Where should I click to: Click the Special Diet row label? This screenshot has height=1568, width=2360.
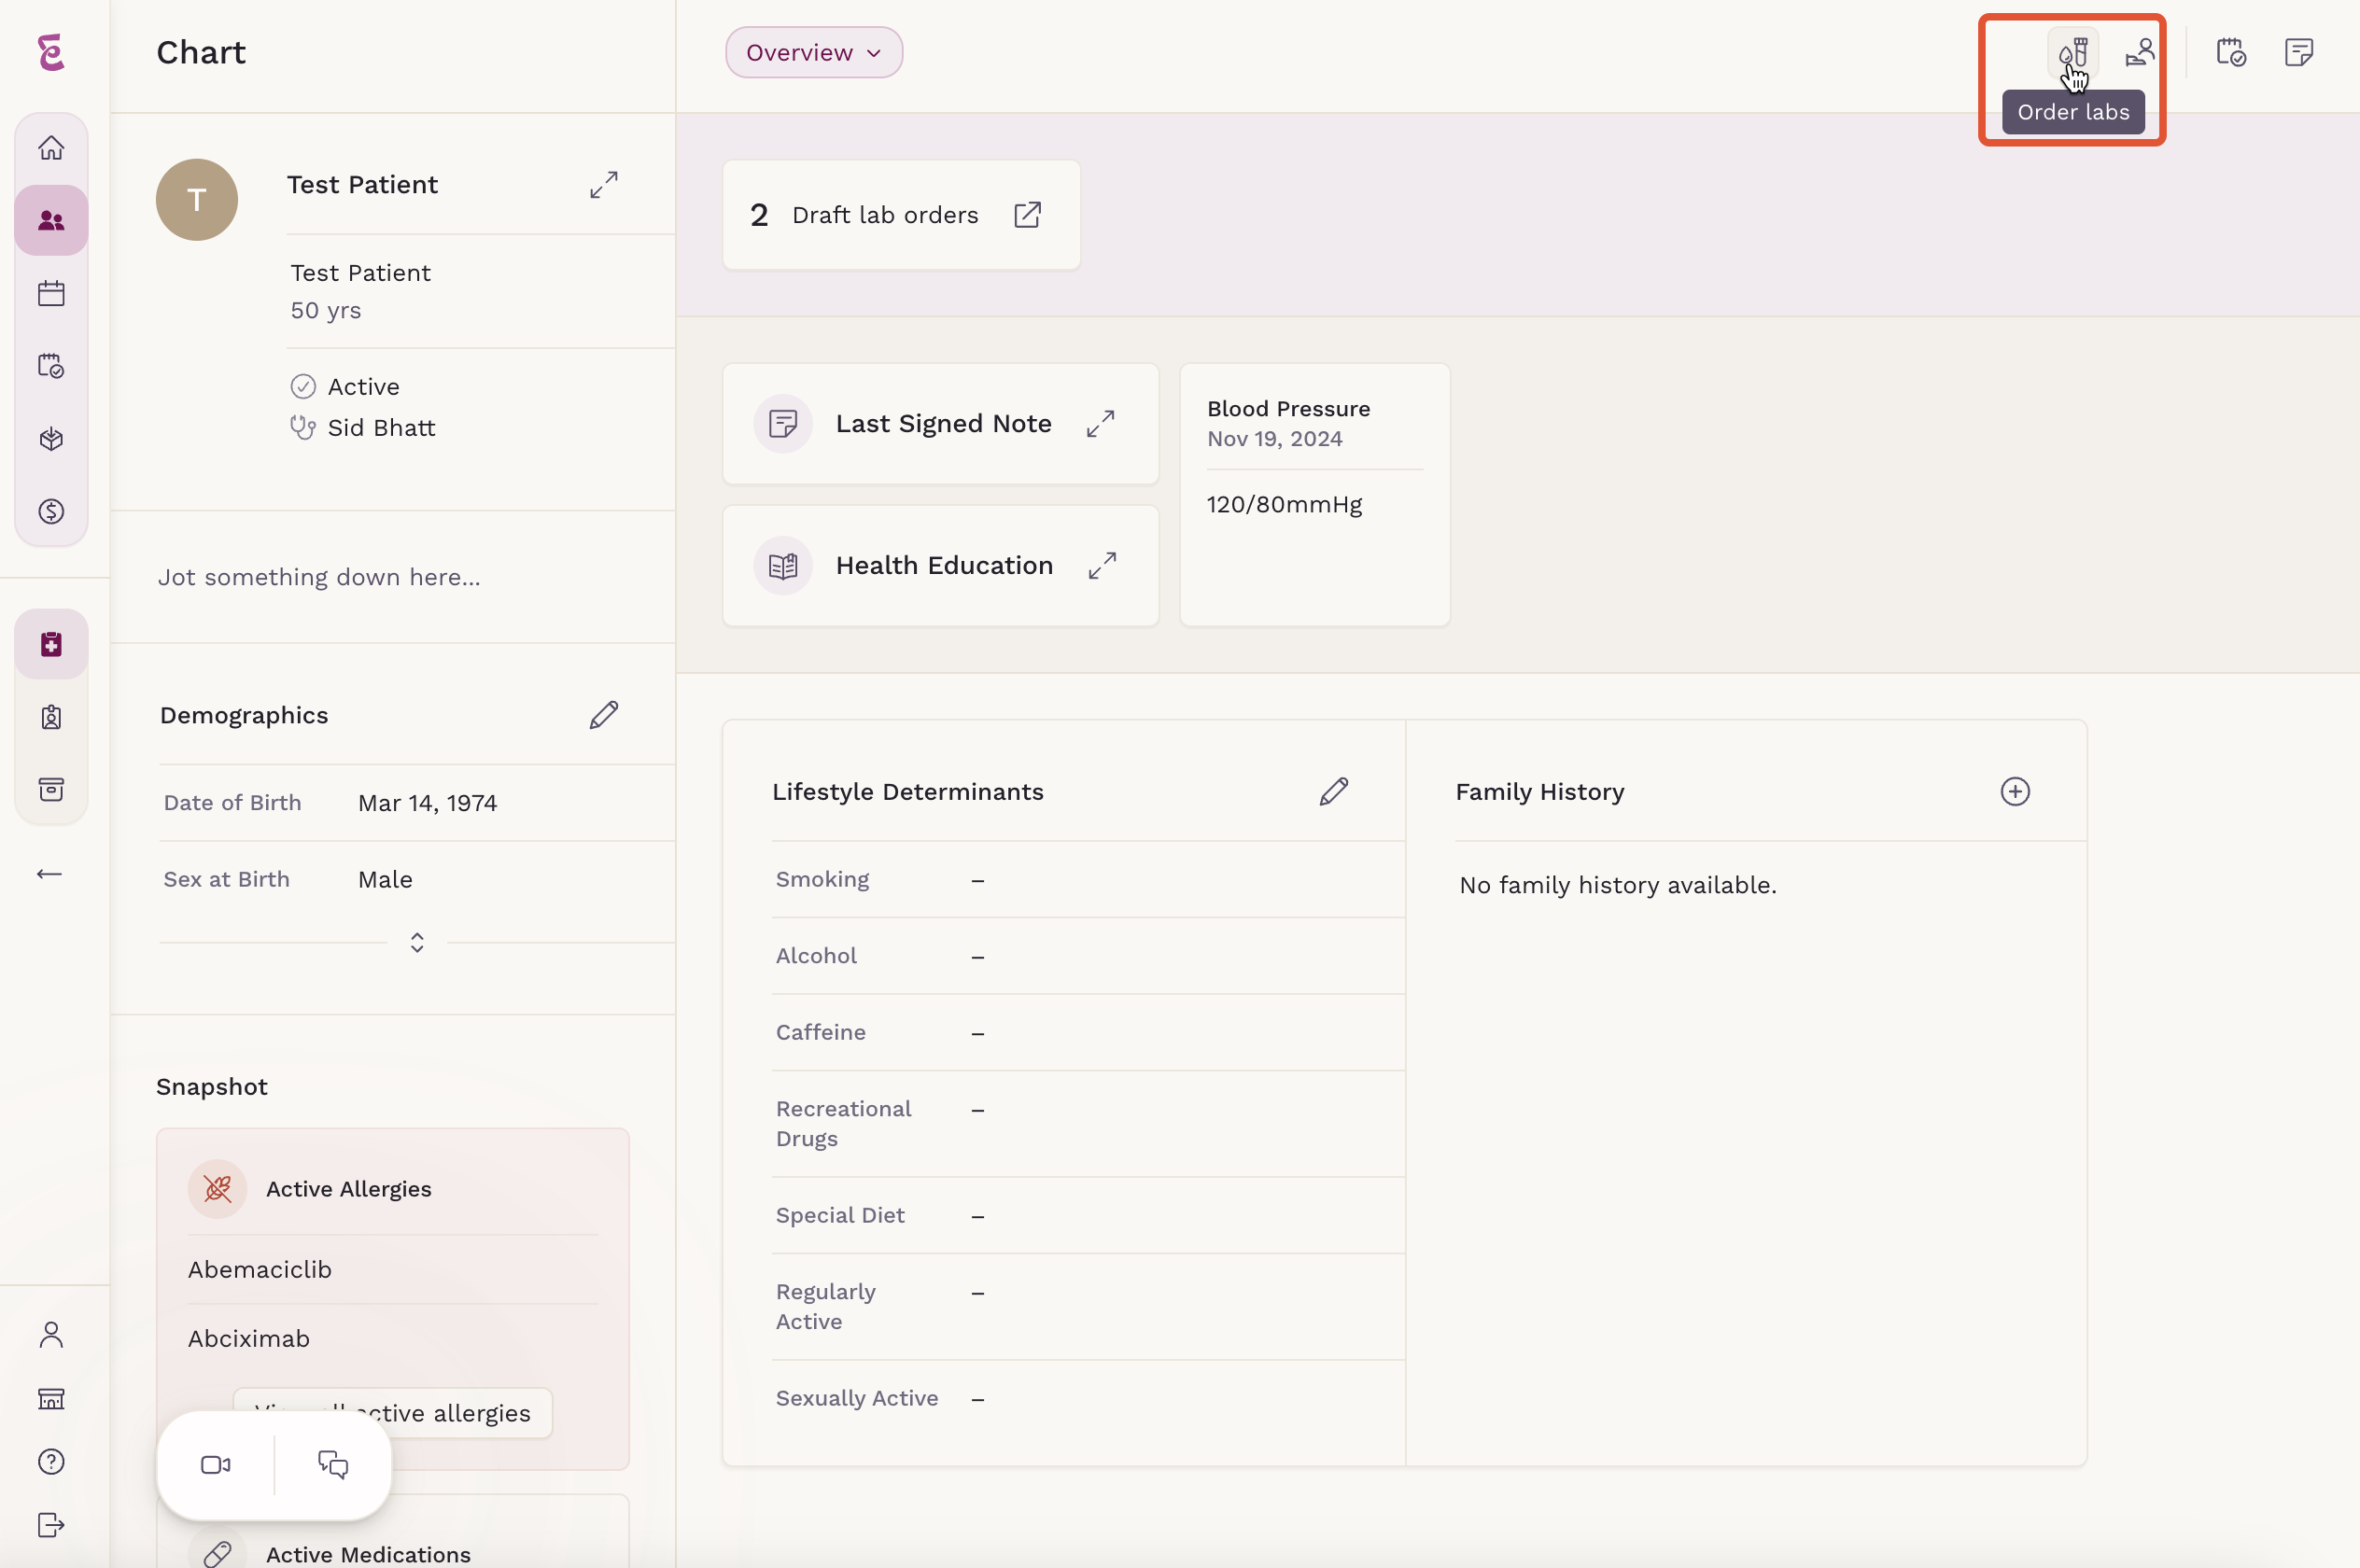[840, 1215]
